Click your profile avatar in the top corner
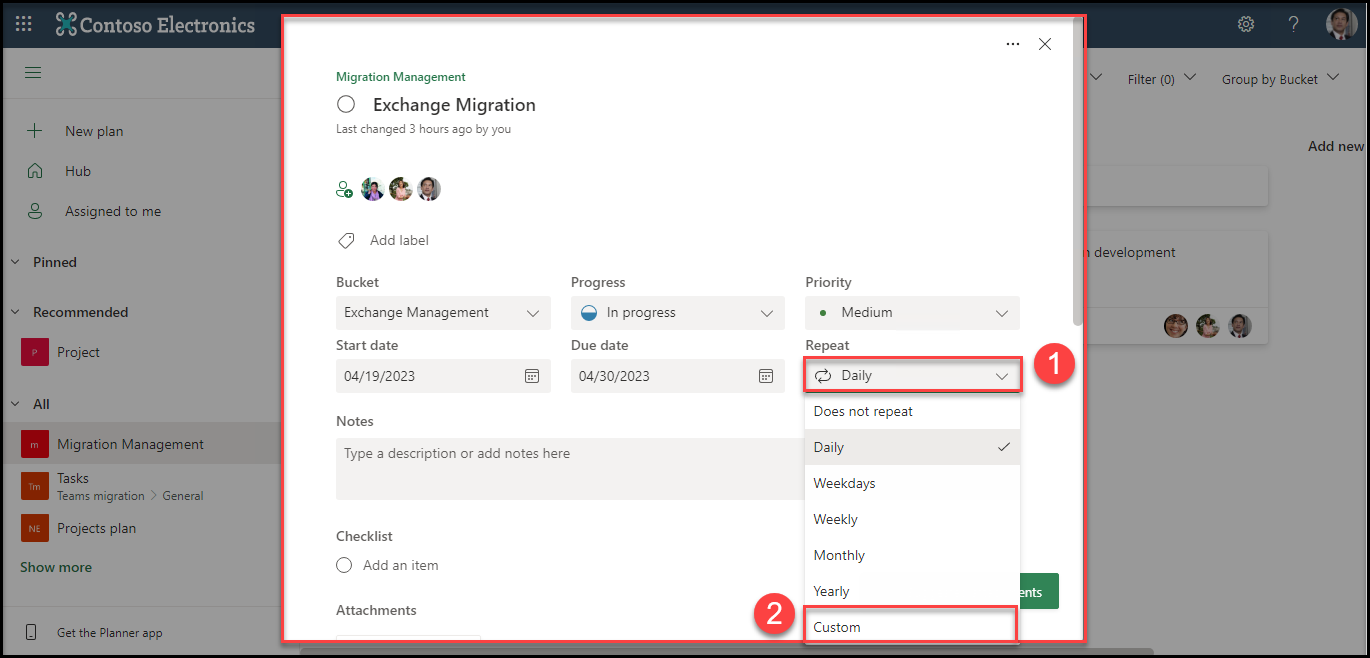 (x=1341, y=23)
